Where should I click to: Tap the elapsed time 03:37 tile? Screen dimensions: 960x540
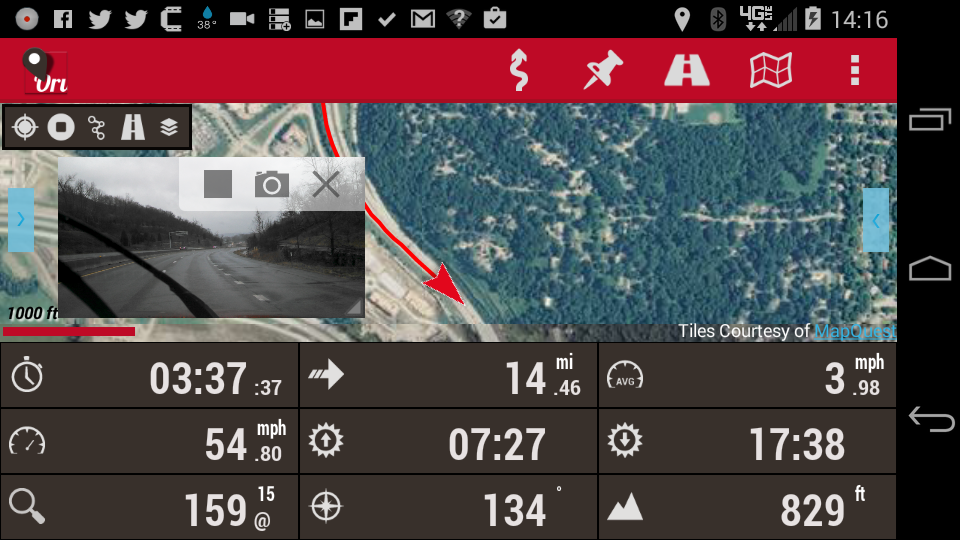[x=149, y=375]
